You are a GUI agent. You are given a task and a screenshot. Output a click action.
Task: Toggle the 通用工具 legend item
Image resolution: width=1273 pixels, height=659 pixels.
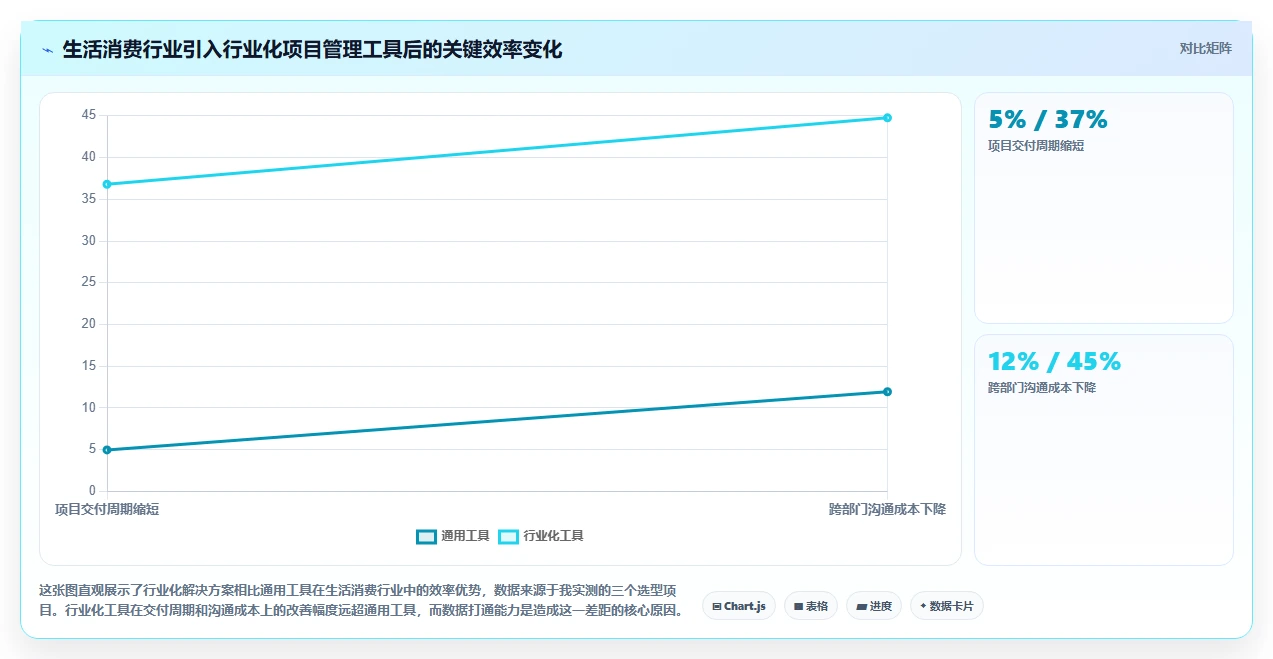(453, 536)
